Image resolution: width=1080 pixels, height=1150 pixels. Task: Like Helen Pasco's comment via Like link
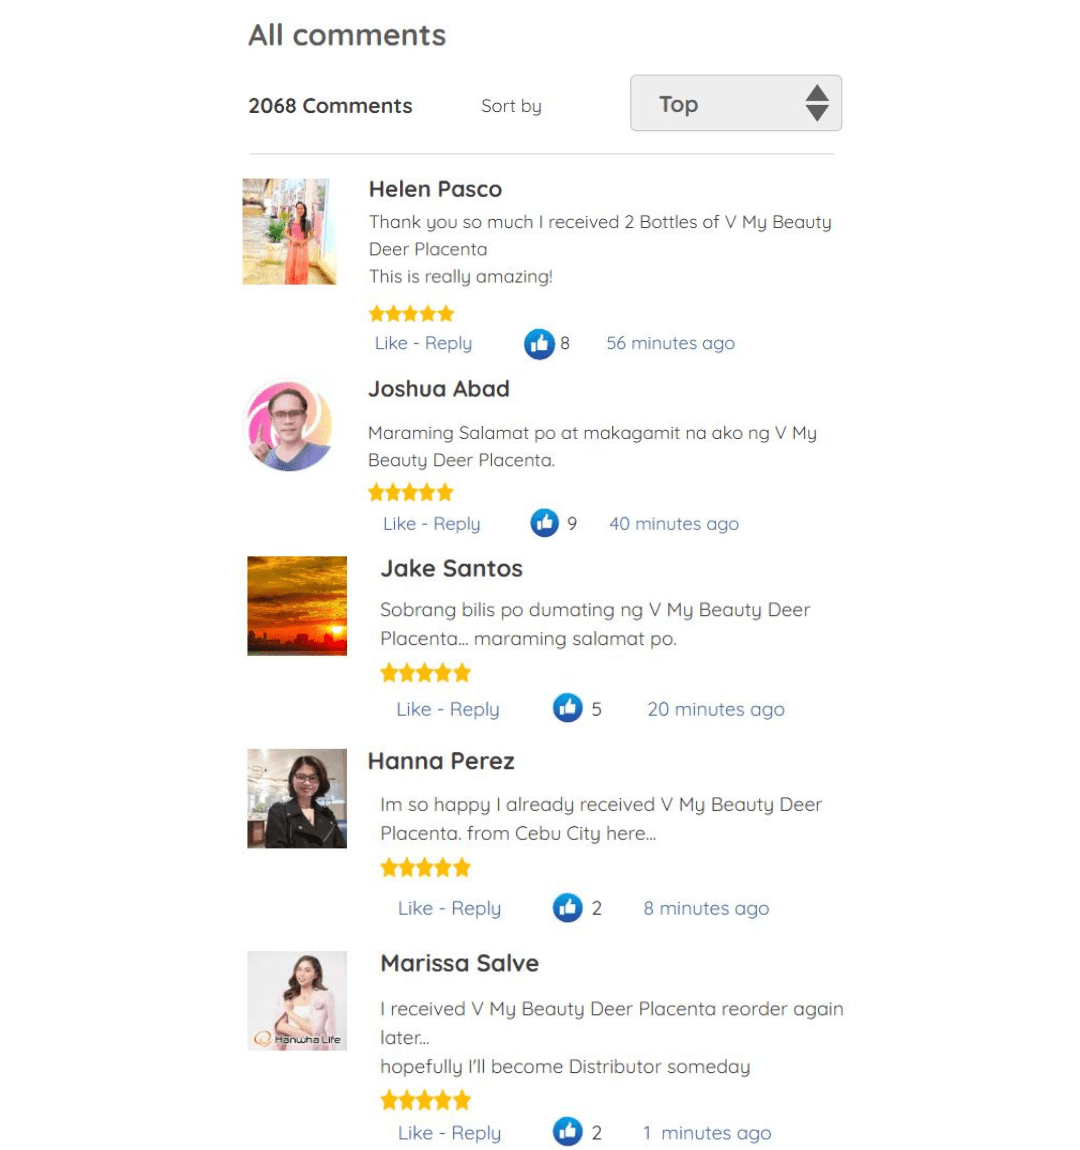(391, 343)
